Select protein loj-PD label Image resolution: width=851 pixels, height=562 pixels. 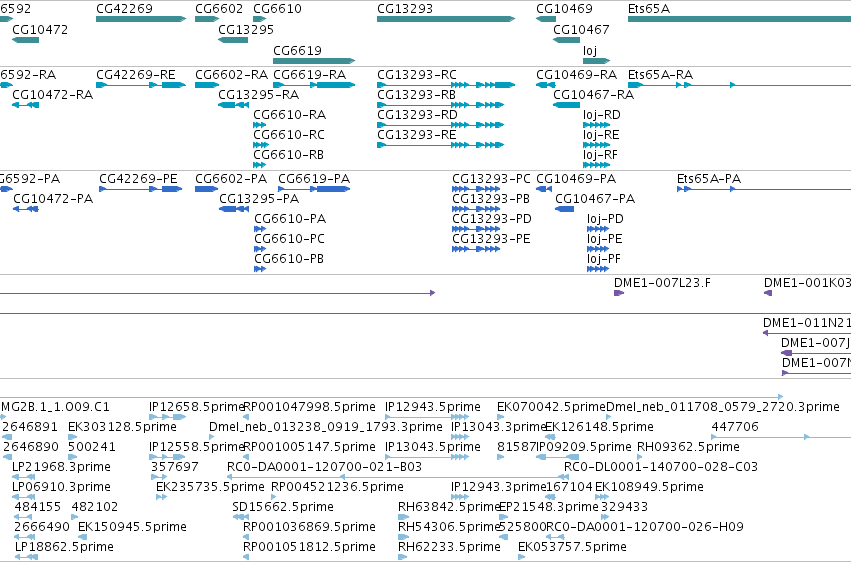[605, 219]
